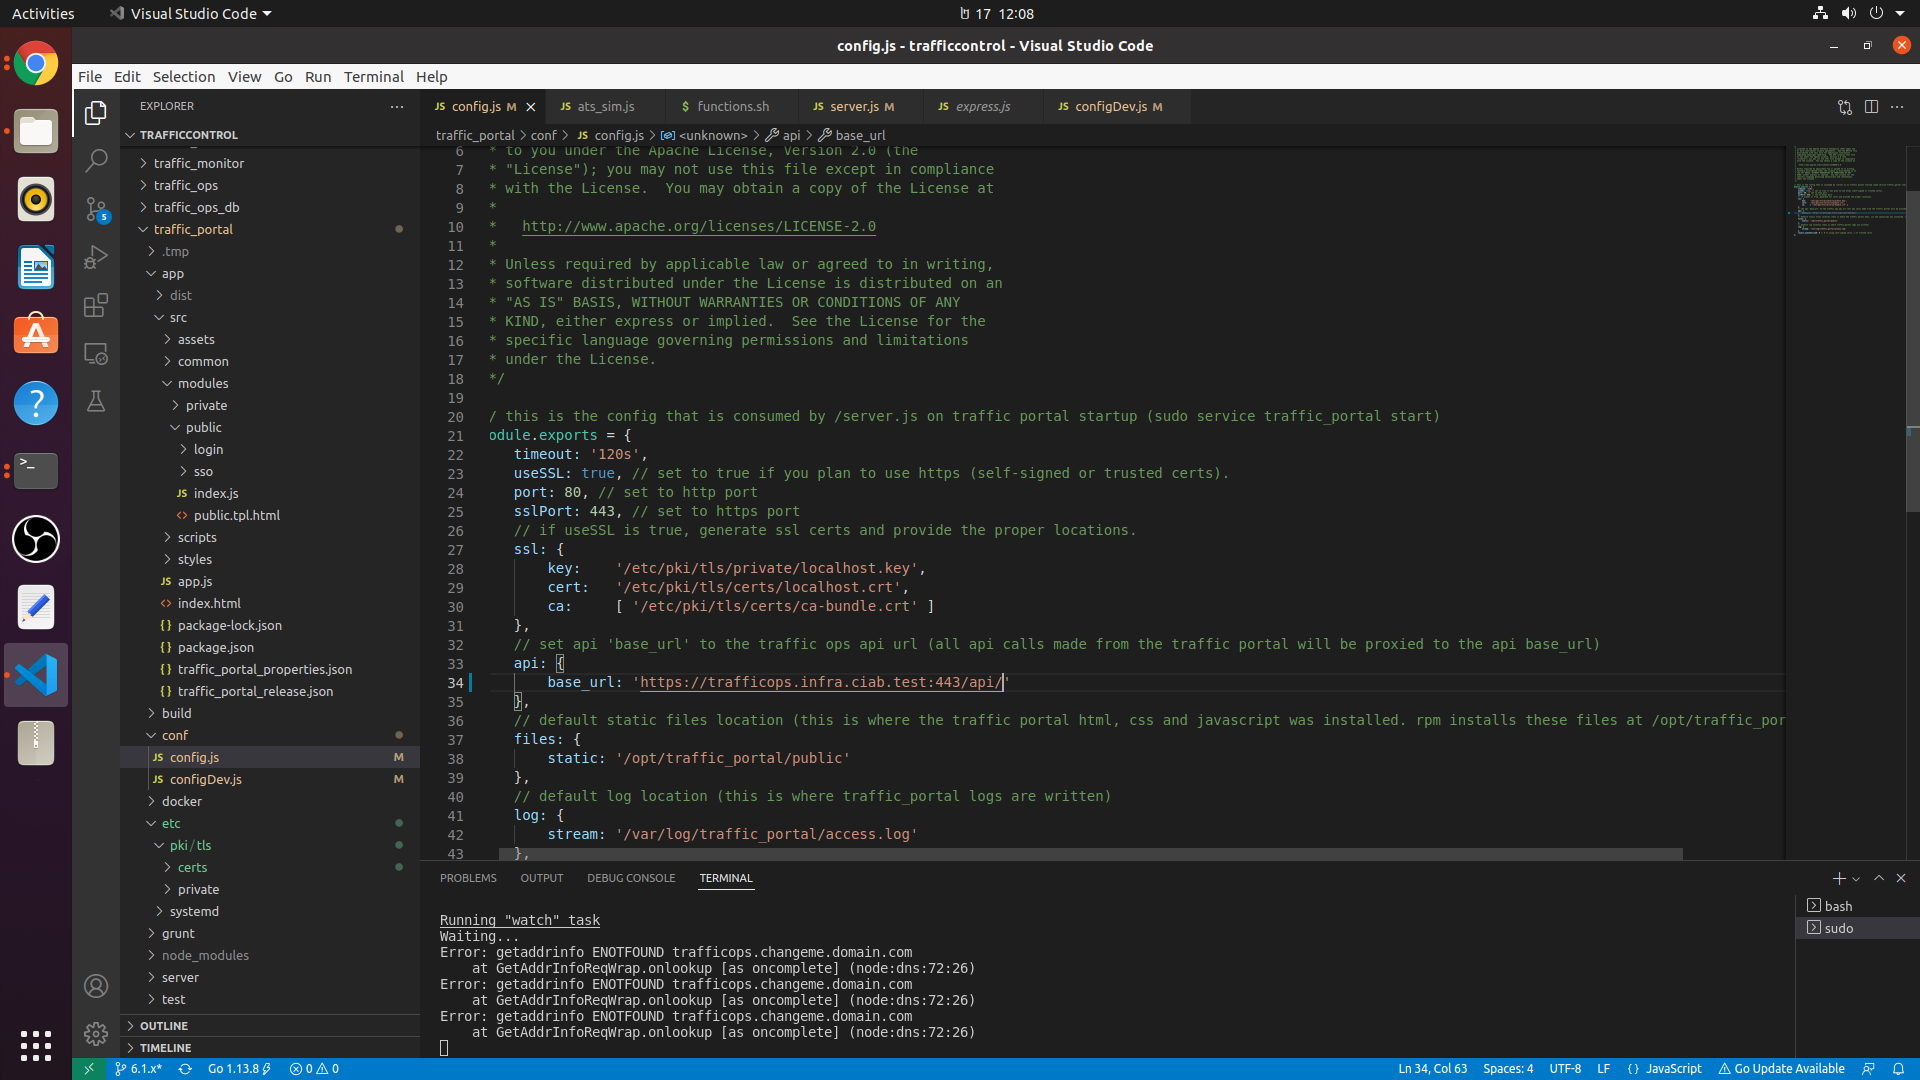Open a new terminal with the plus icon
This screenshot has height=1080, width=1920.
1838,878
